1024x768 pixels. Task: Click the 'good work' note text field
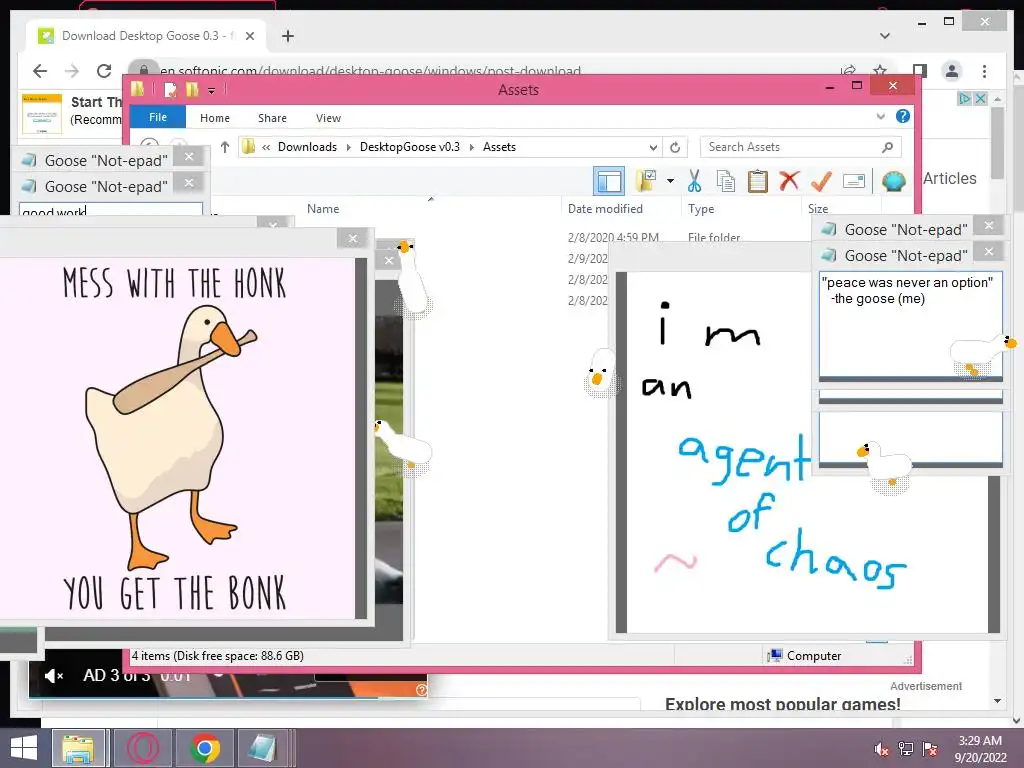click(x=111, y=210)
